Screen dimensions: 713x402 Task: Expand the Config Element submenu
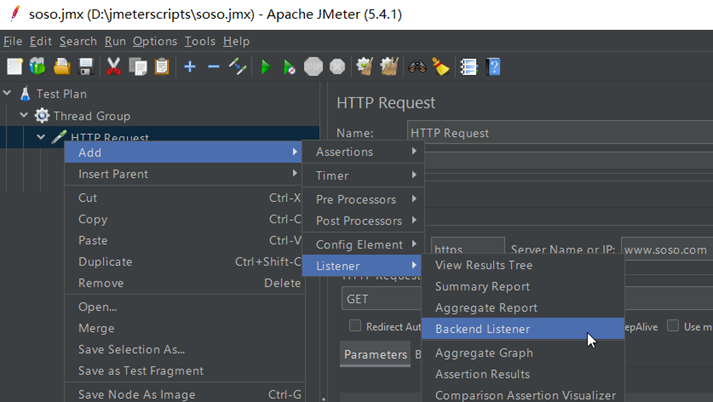pyautogui.click(x=363, y=245)
